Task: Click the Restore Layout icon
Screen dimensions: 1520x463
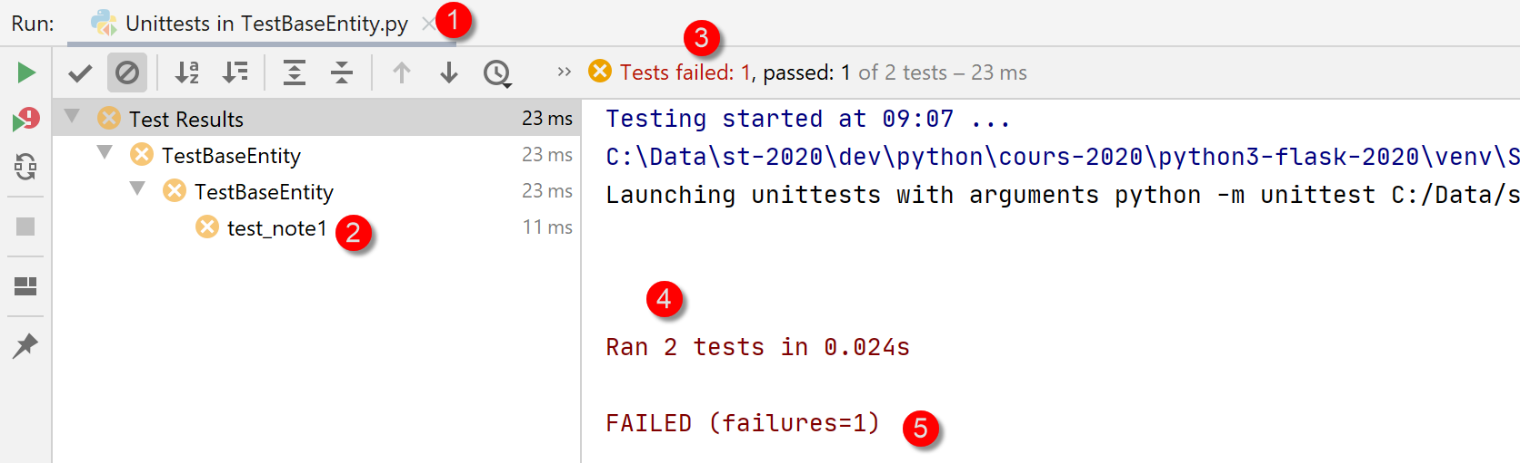Action: click(26, 287)
